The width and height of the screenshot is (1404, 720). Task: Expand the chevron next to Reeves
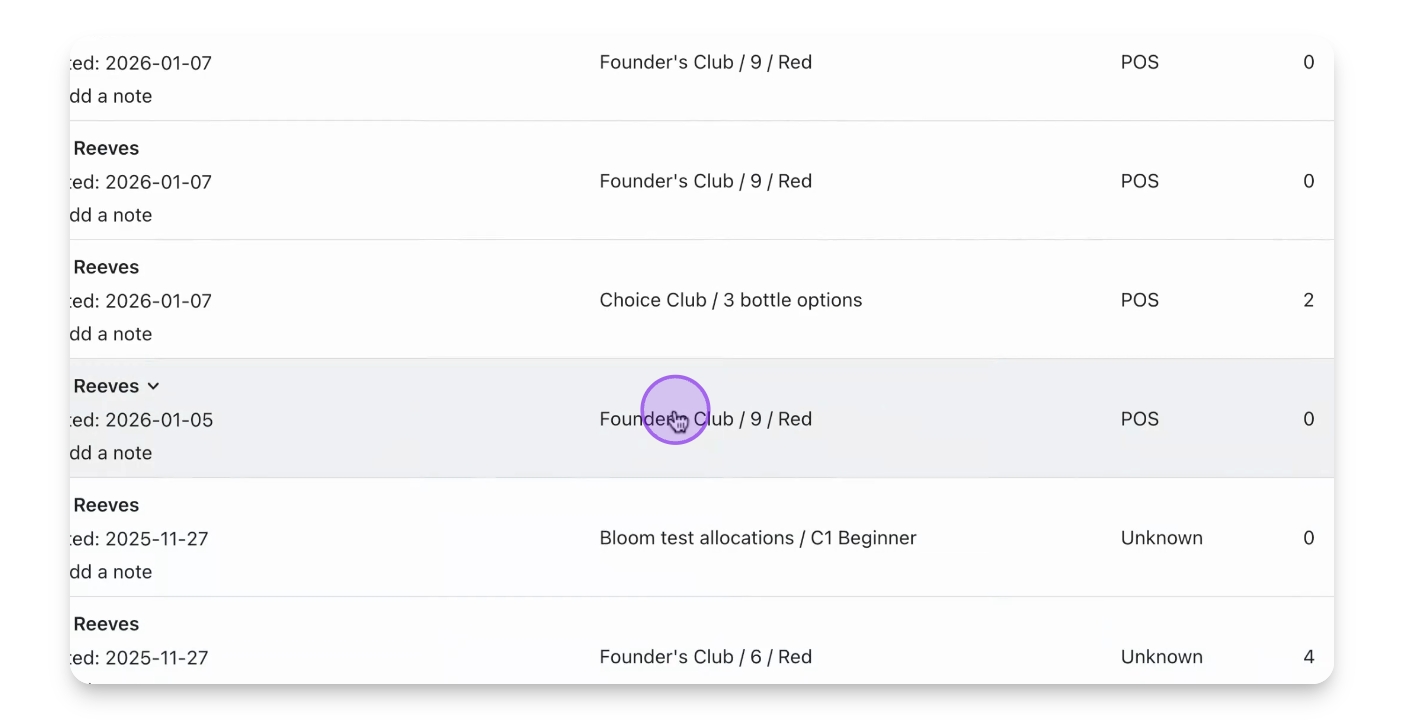(x=153, y=386)
